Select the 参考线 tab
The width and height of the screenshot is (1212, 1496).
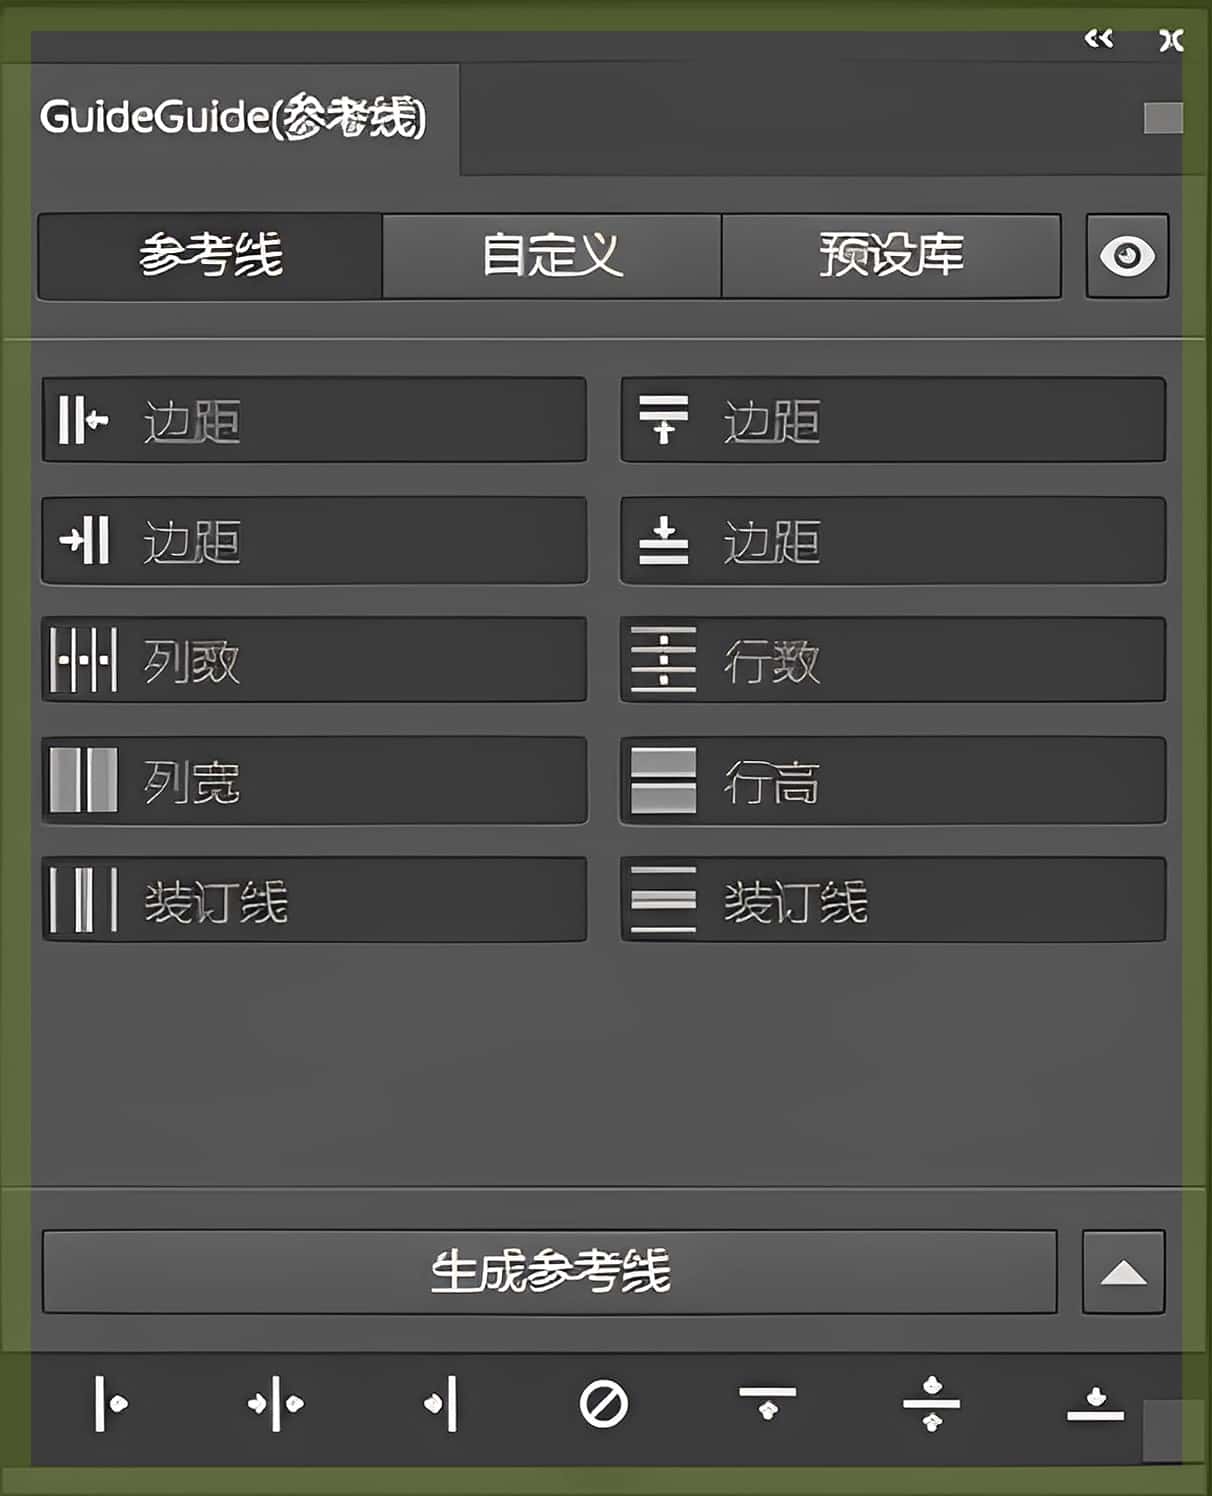pos(210,256)
